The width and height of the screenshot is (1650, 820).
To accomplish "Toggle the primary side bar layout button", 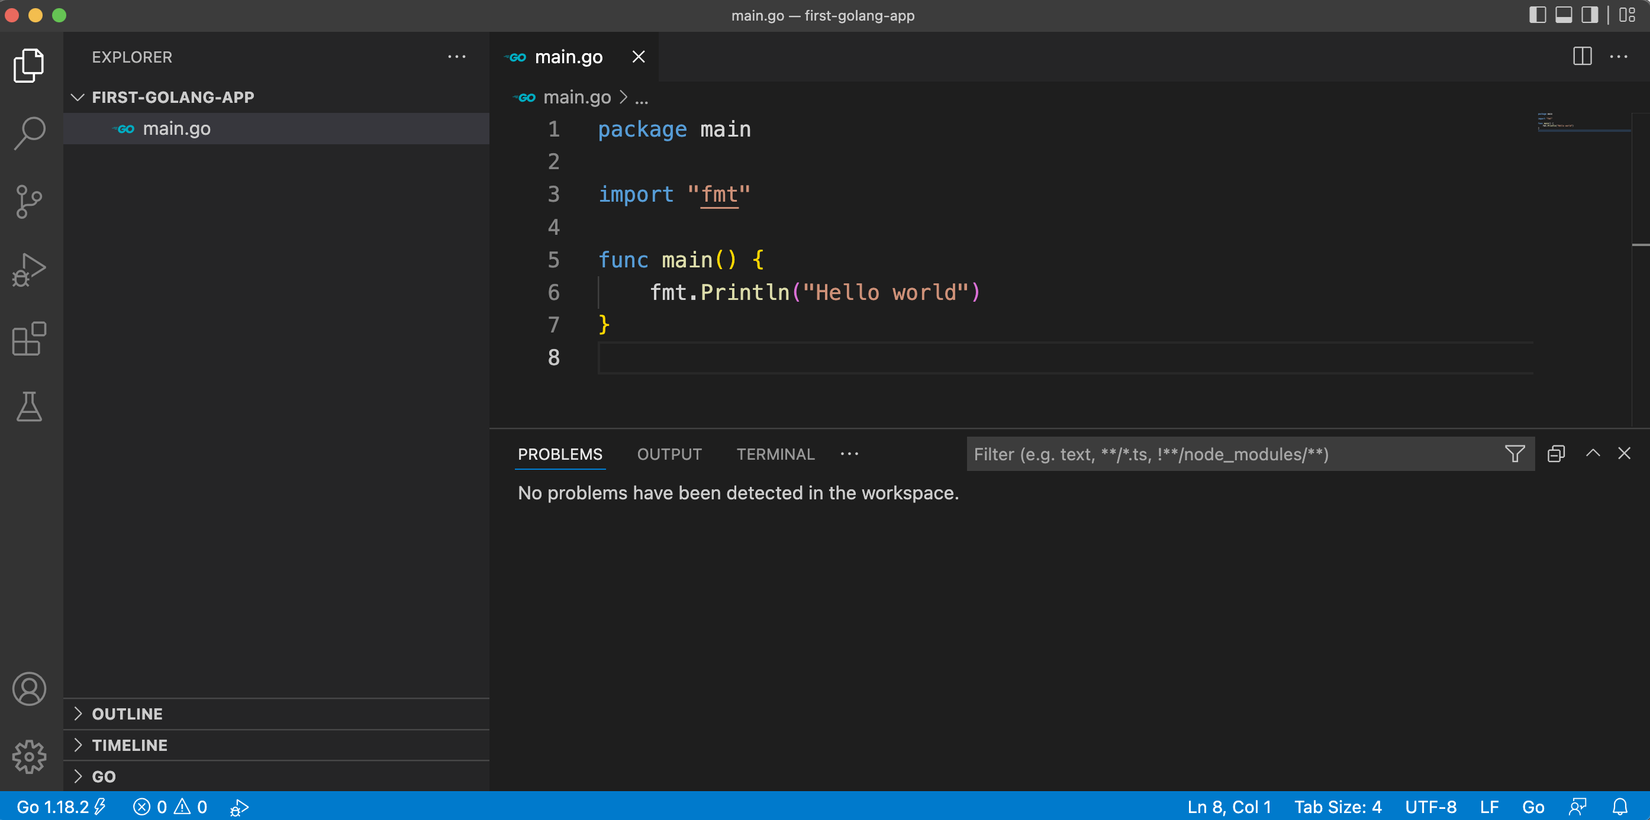I will pos(1538,15).
